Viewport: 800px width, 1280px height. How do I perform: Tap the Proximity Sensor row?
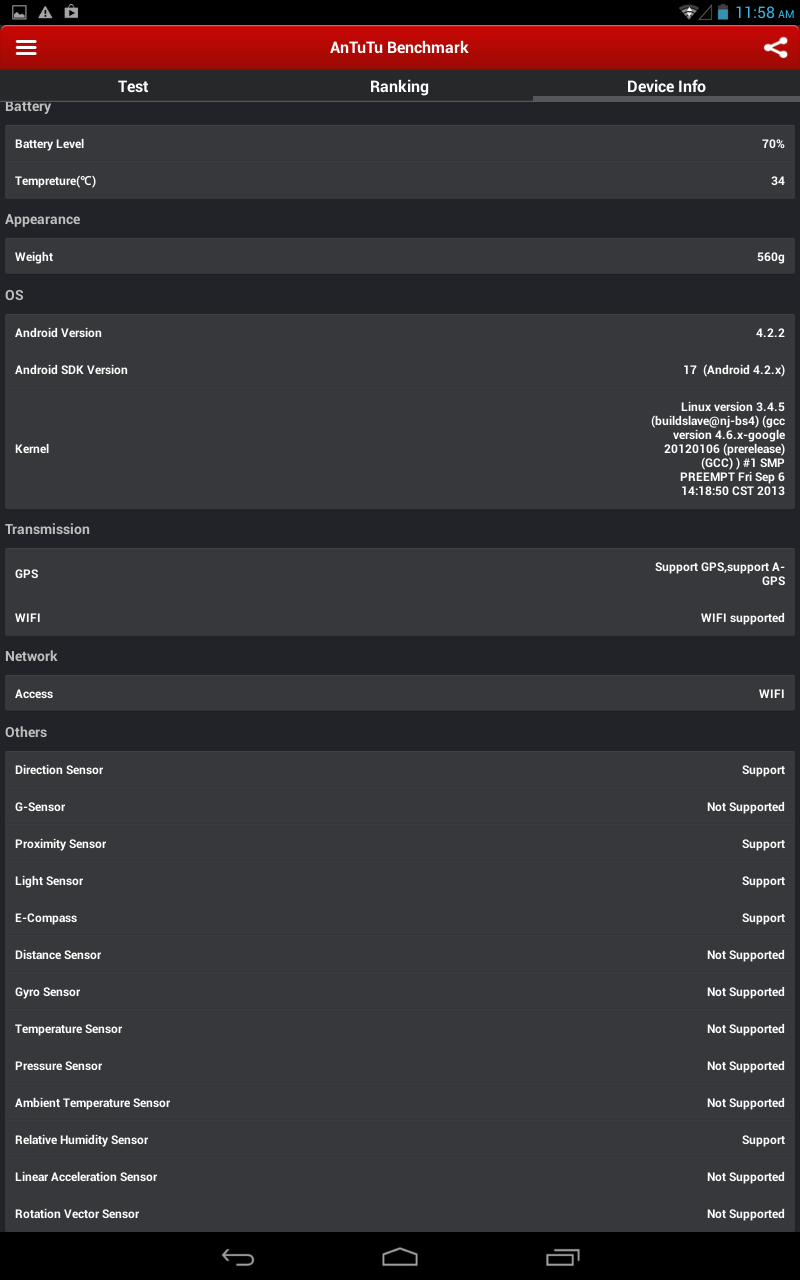point(400,844)
